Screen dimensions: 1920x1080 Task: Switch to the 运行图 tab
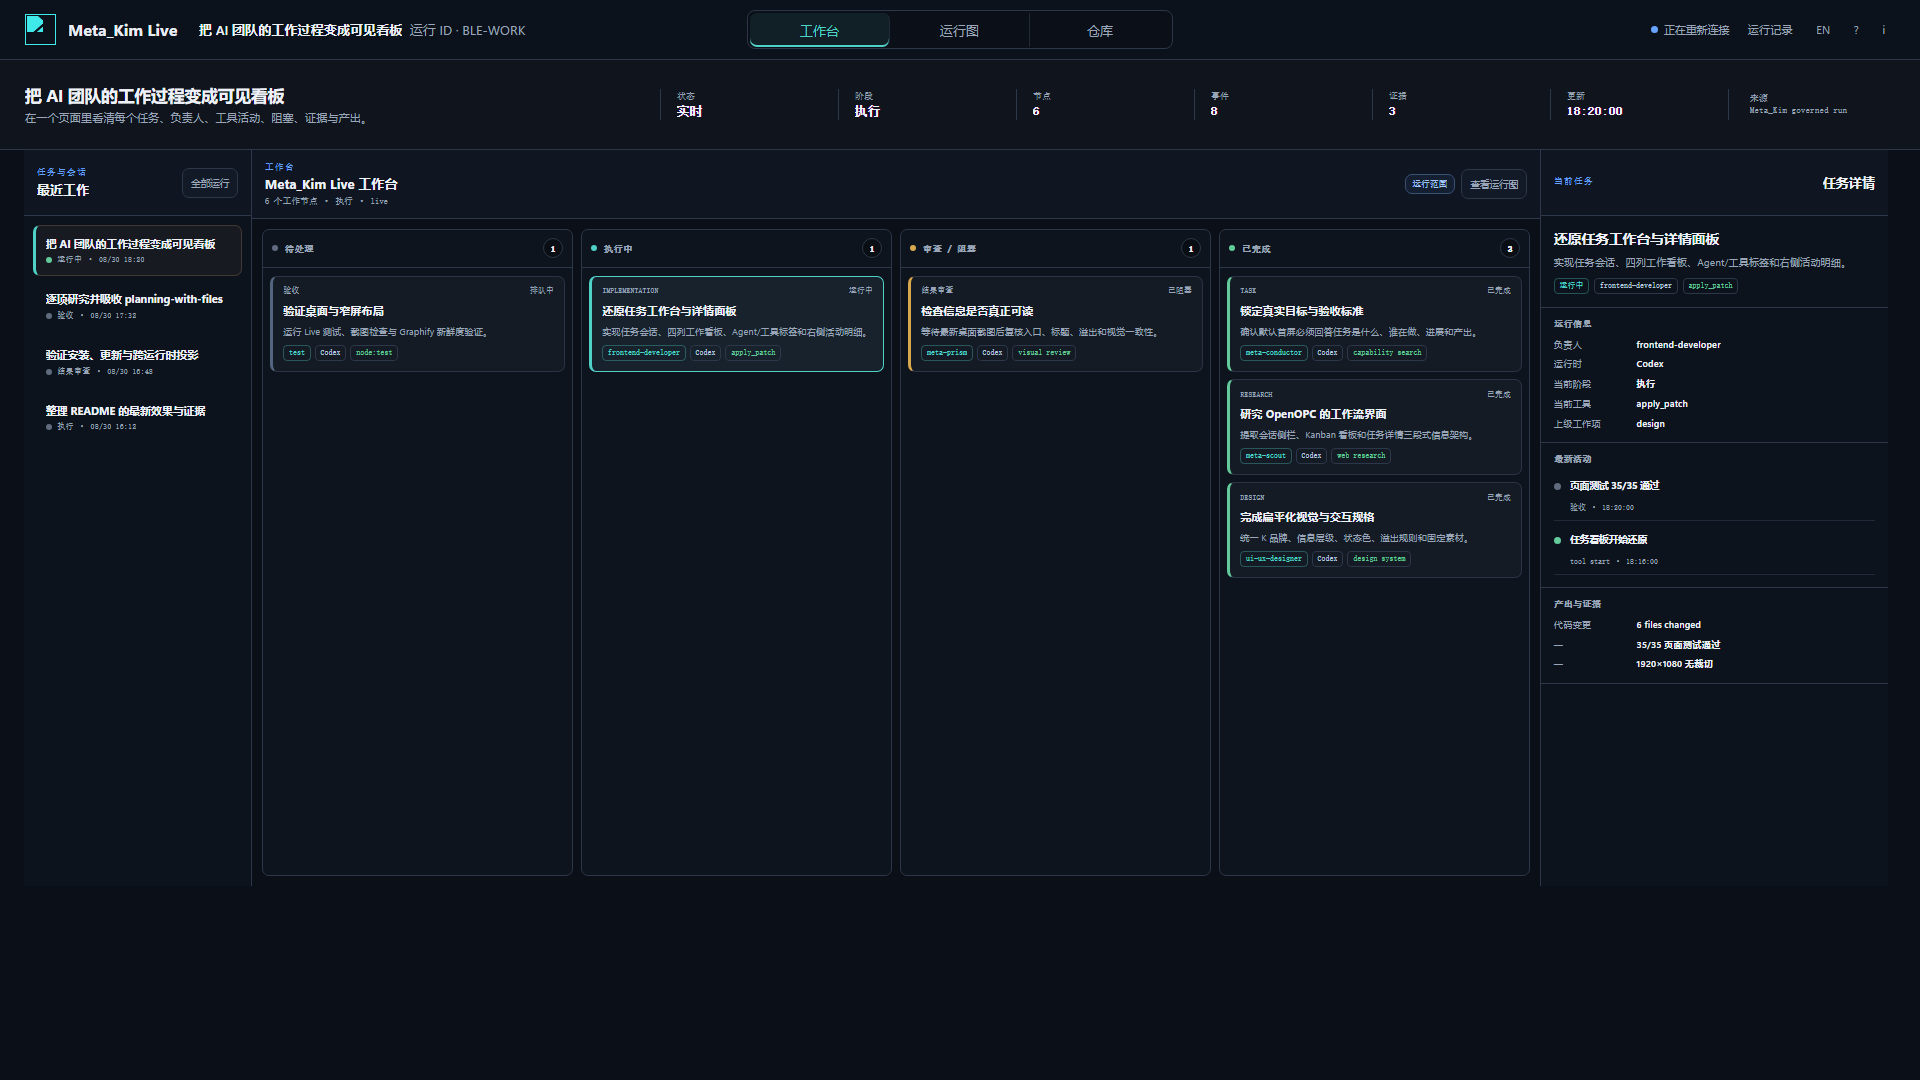[959, 30]
